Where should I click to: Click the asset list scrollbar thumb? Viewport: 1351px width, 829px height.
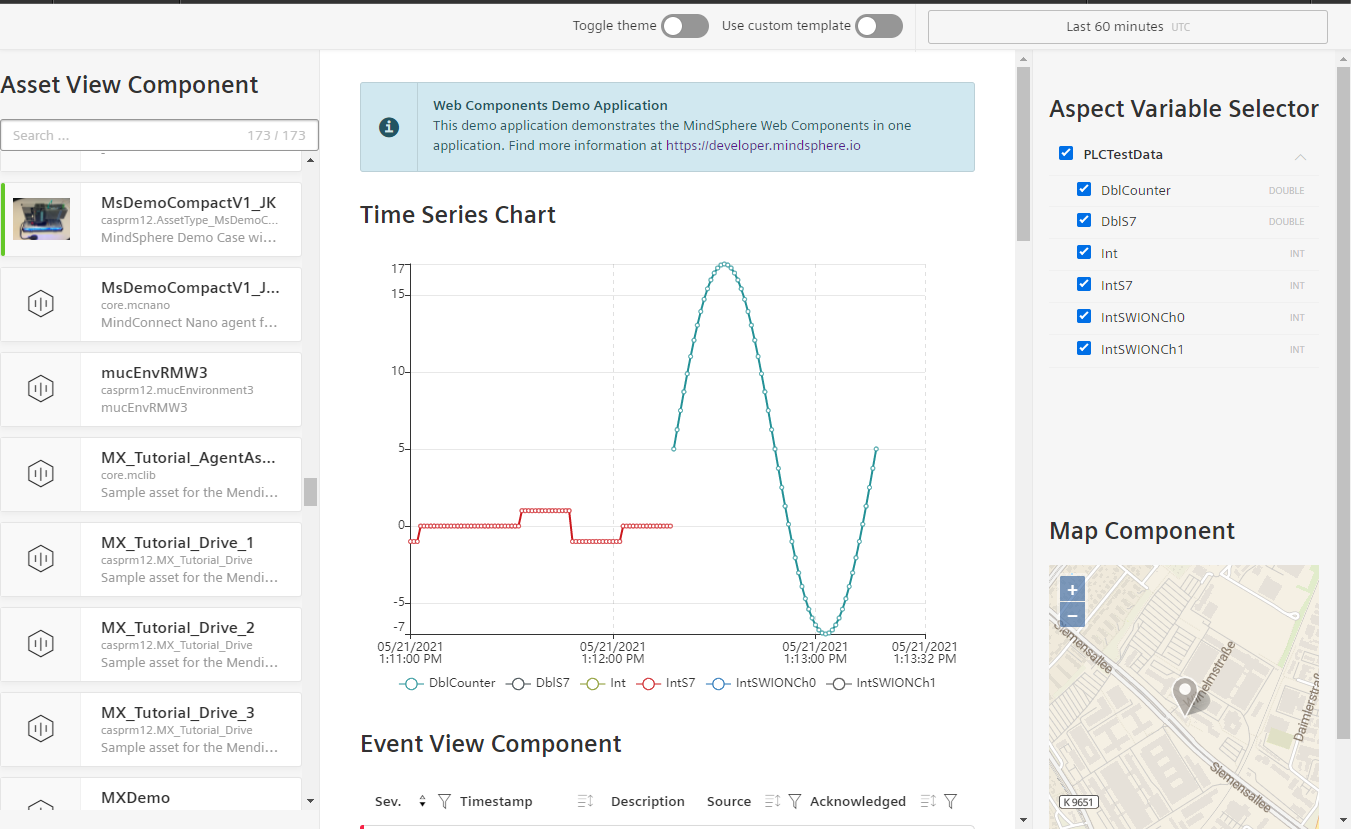(x=310, y=492)
